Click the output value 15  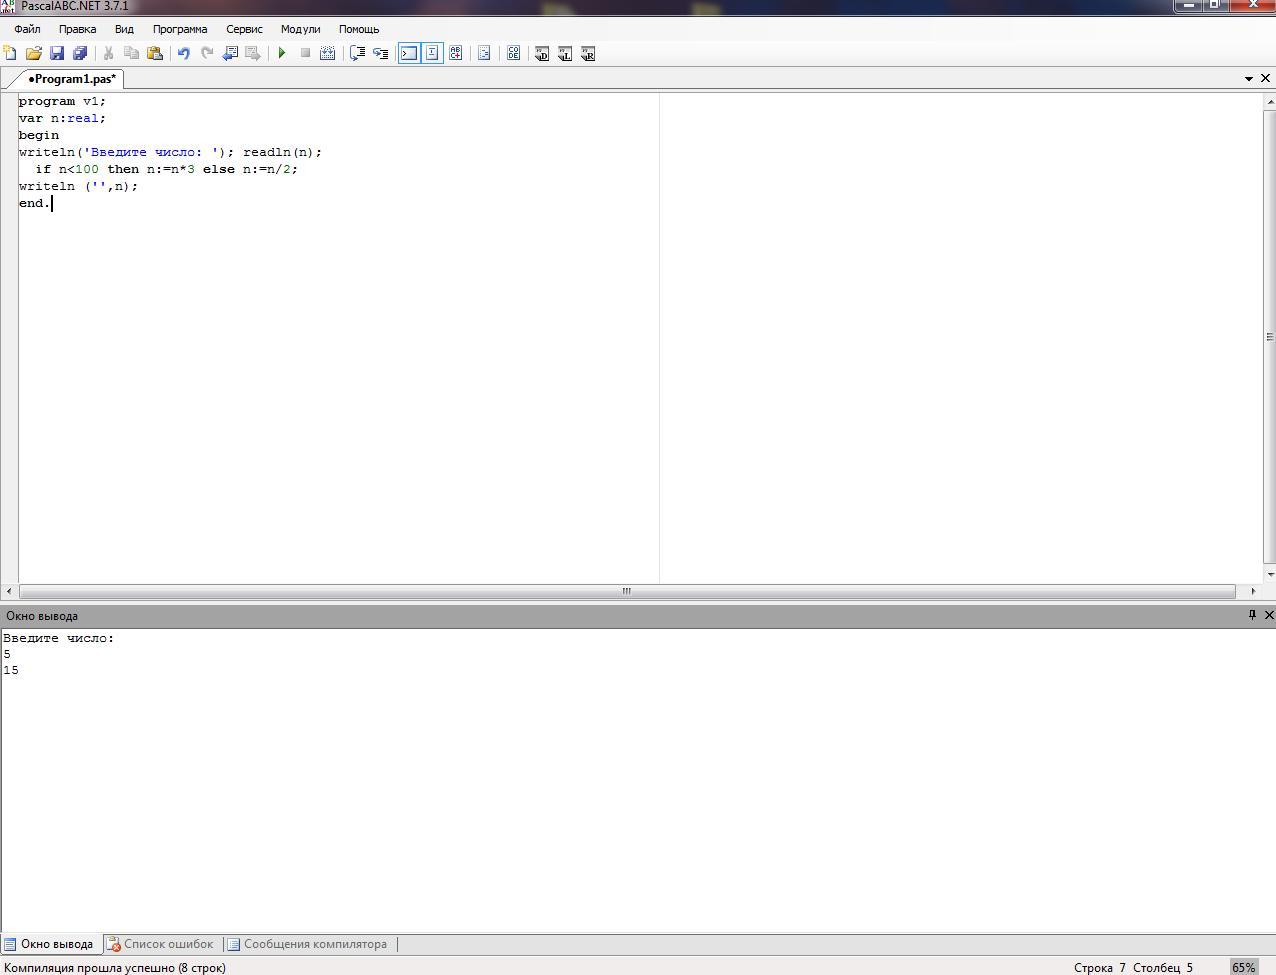(11, 670)
